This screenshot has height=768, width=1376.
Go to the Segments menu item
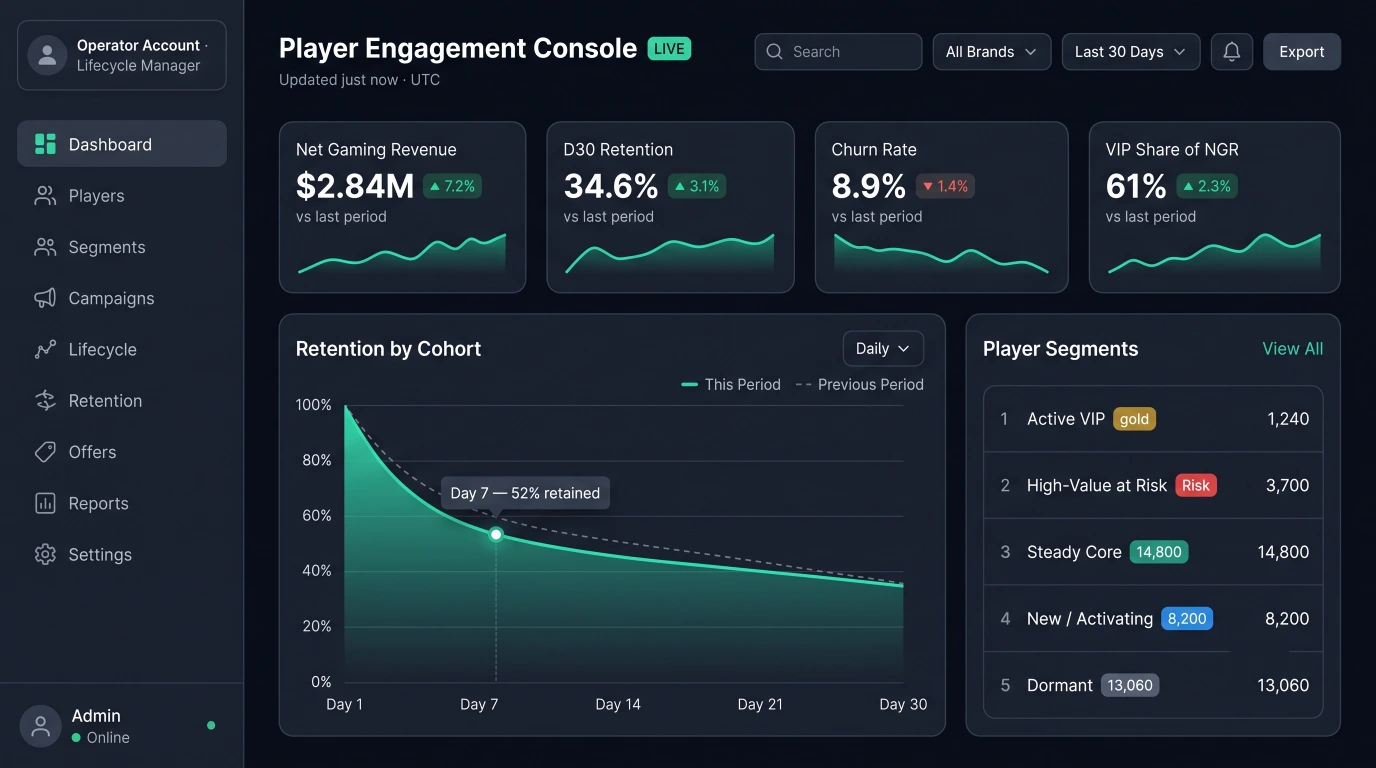122,247
